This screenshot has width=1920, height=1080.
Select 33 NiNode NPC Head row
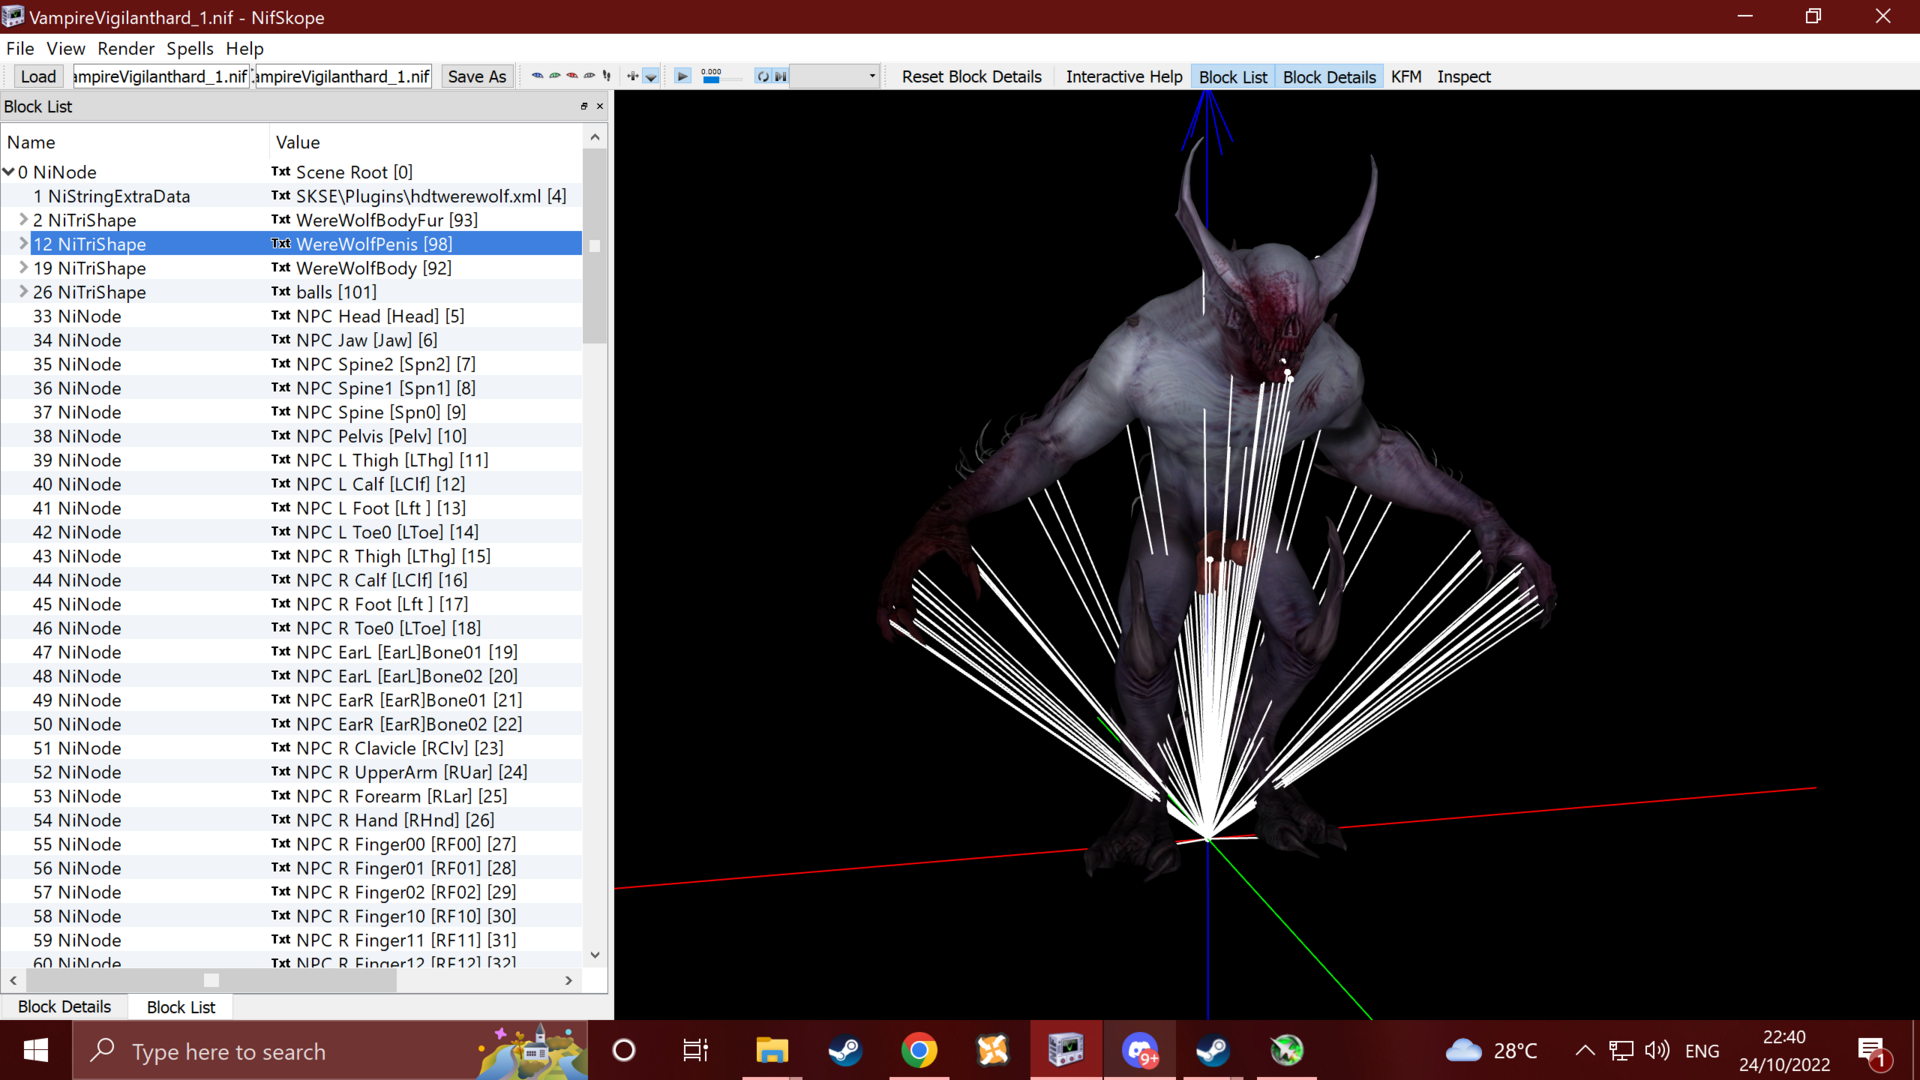(x=291, y=316)
